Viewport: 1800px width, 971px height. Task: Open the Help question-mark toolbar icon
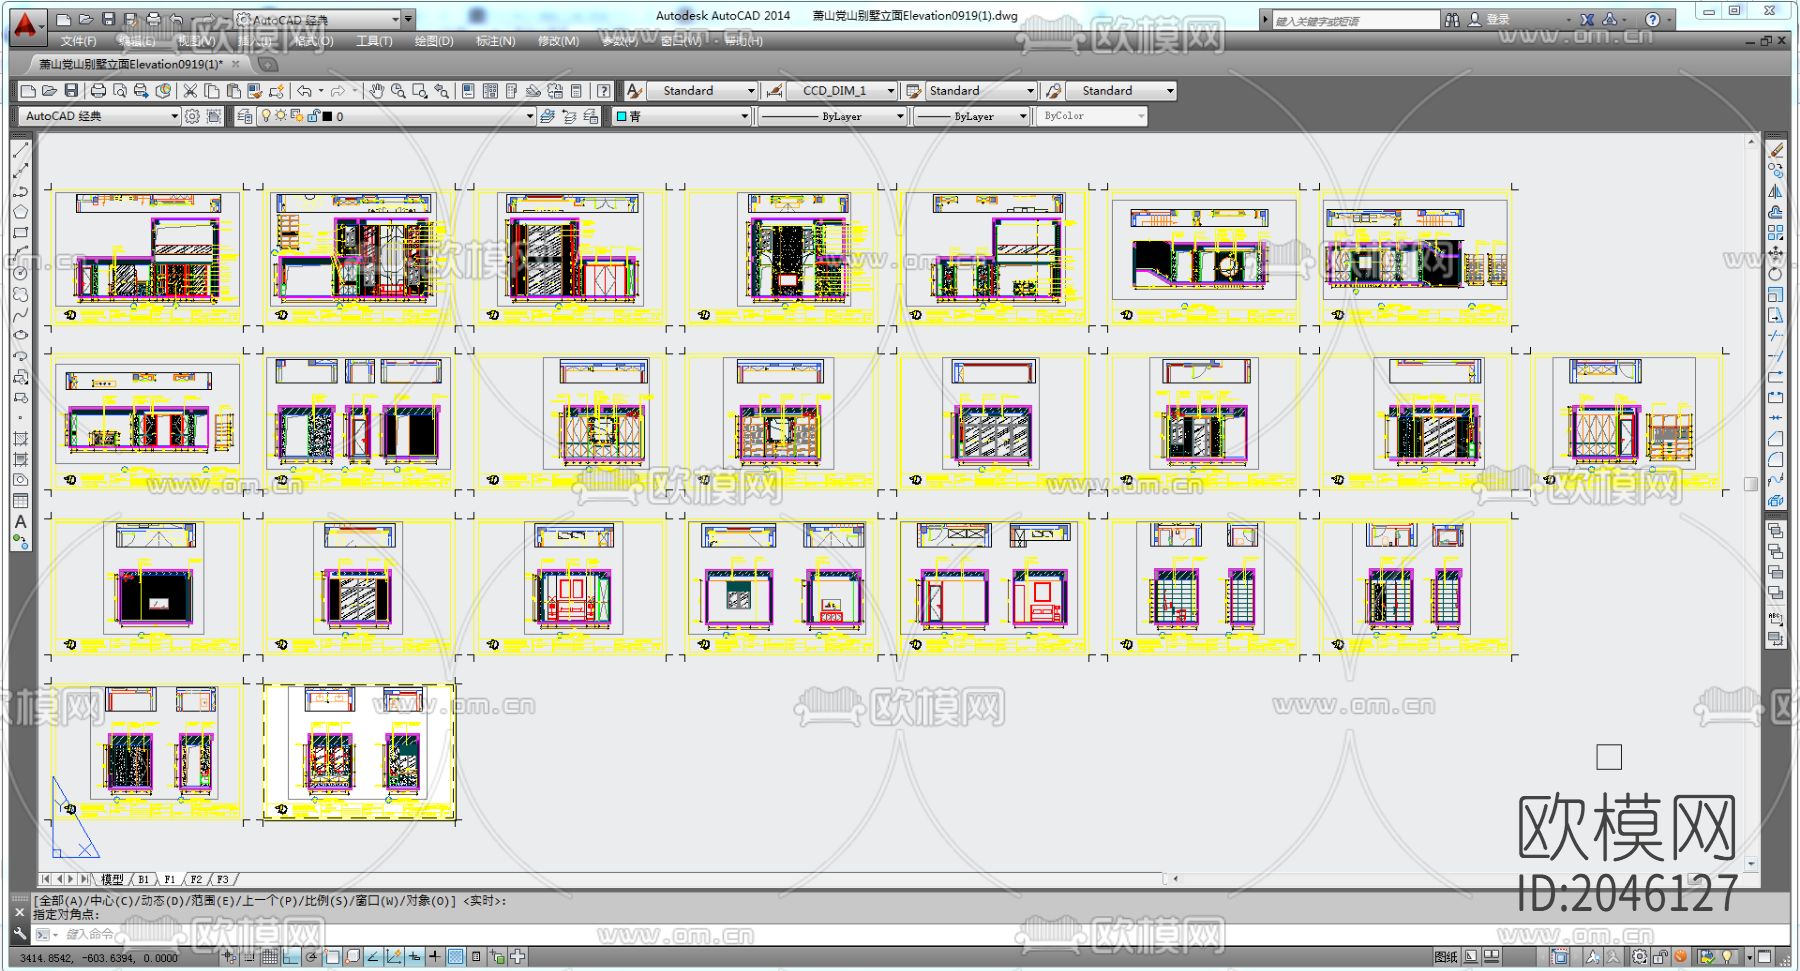pyautogui.click(x=604, y=91)
